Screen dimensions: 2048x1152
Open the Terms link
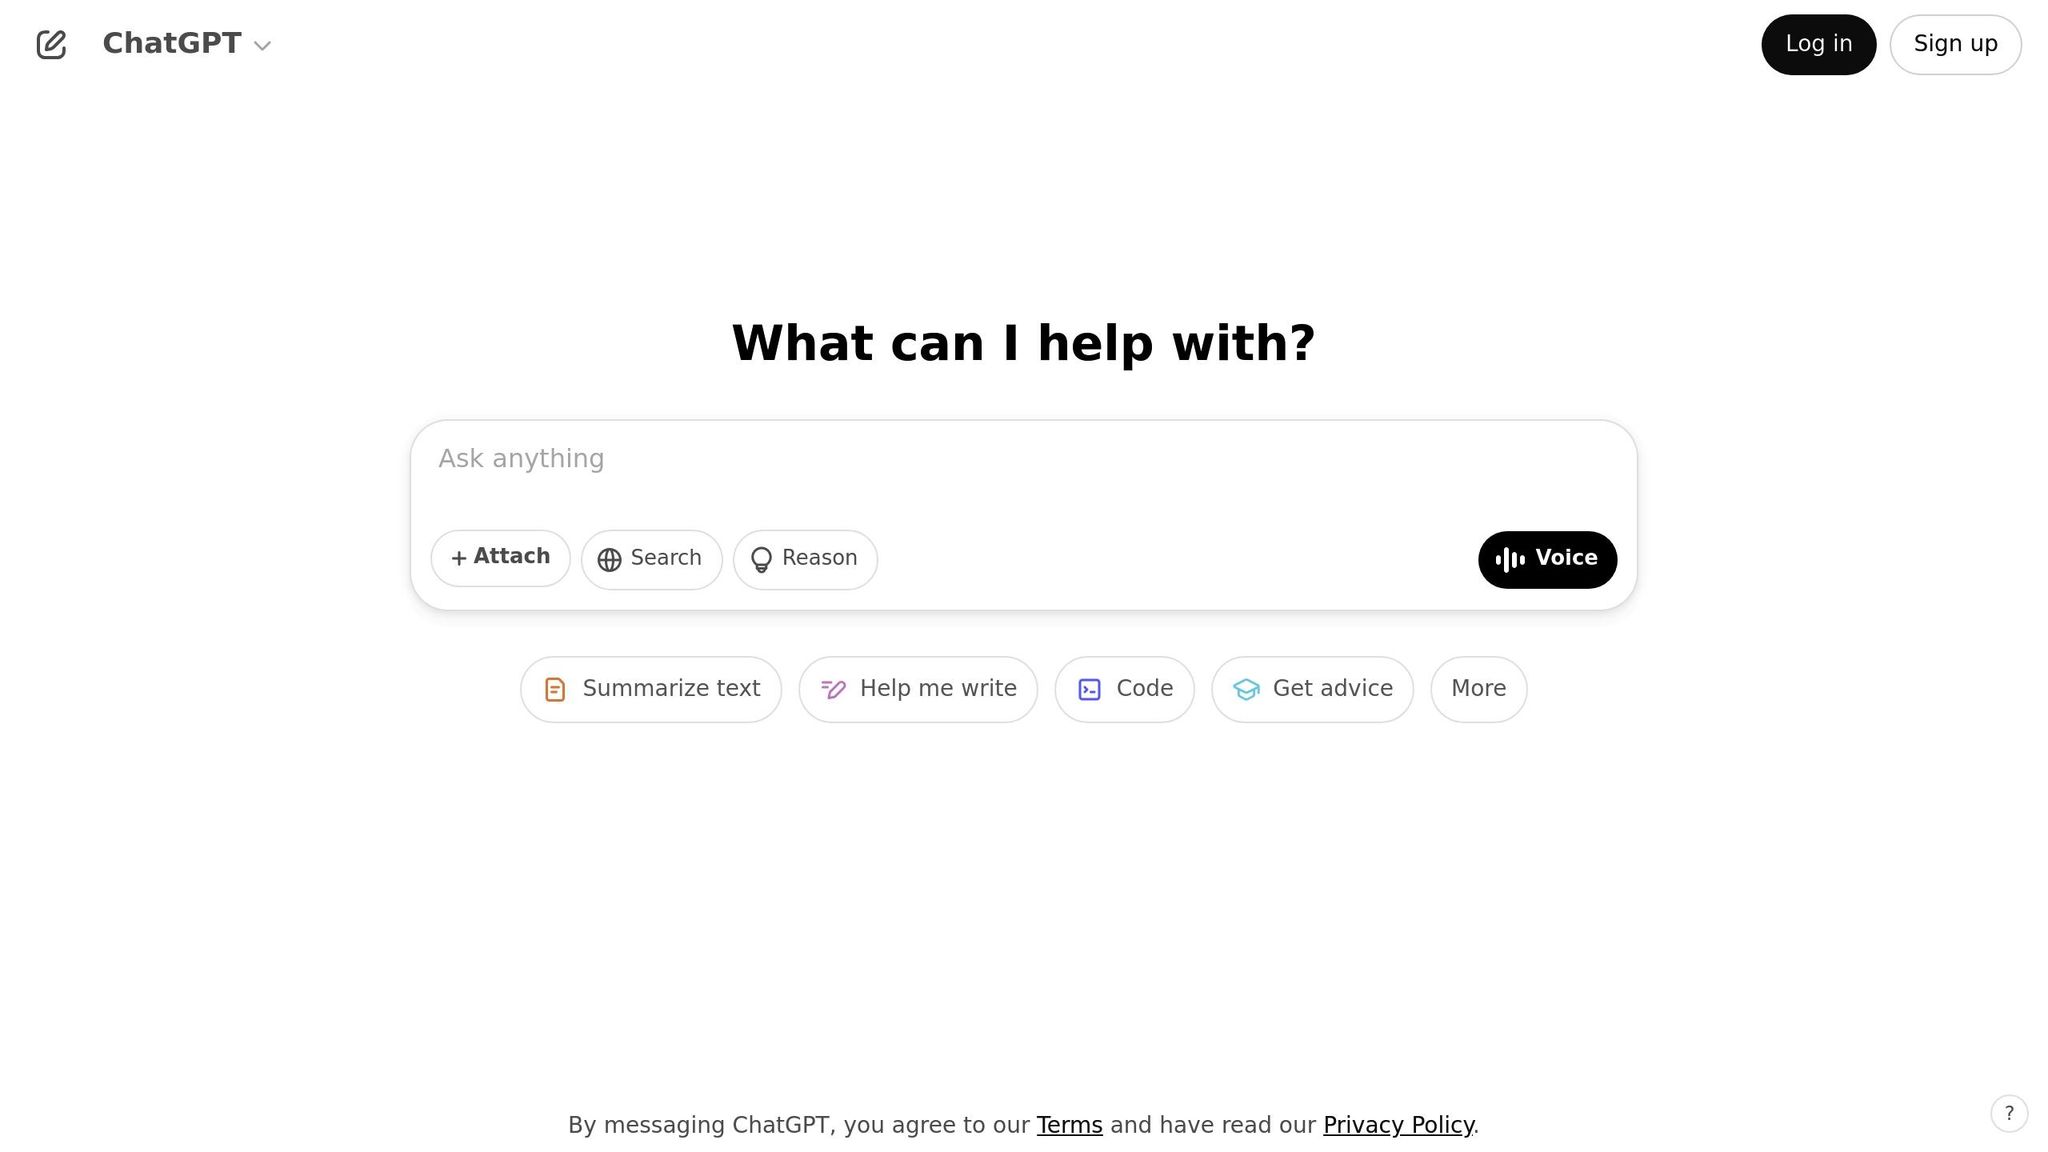[x=1069, y=1125]
